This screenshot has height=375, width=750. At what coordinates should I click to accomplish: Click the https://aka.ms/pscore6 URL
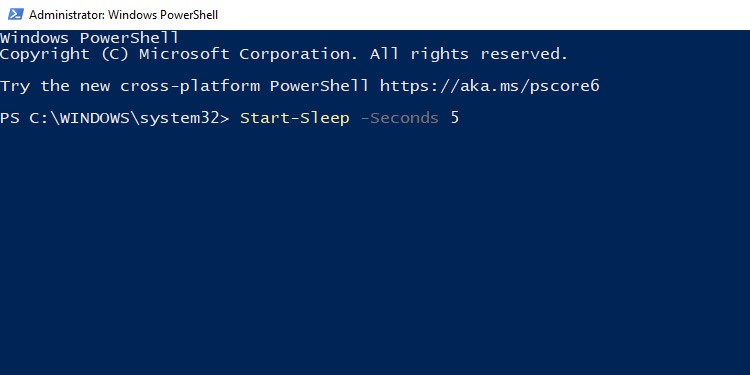pos(489,87)
